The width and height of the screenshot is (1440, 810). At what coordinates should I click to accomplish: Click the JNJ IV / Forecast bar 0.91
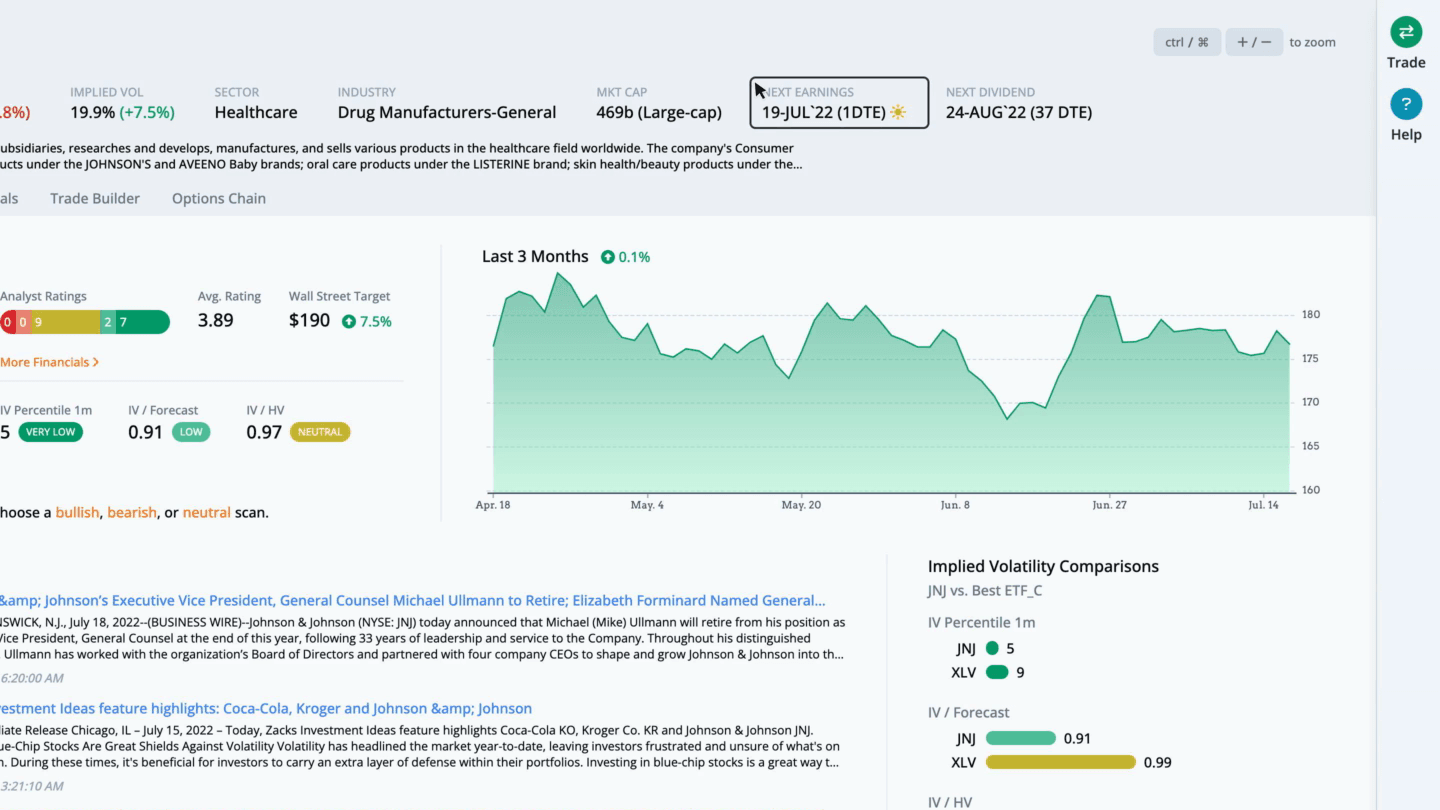coord(1021,738)
